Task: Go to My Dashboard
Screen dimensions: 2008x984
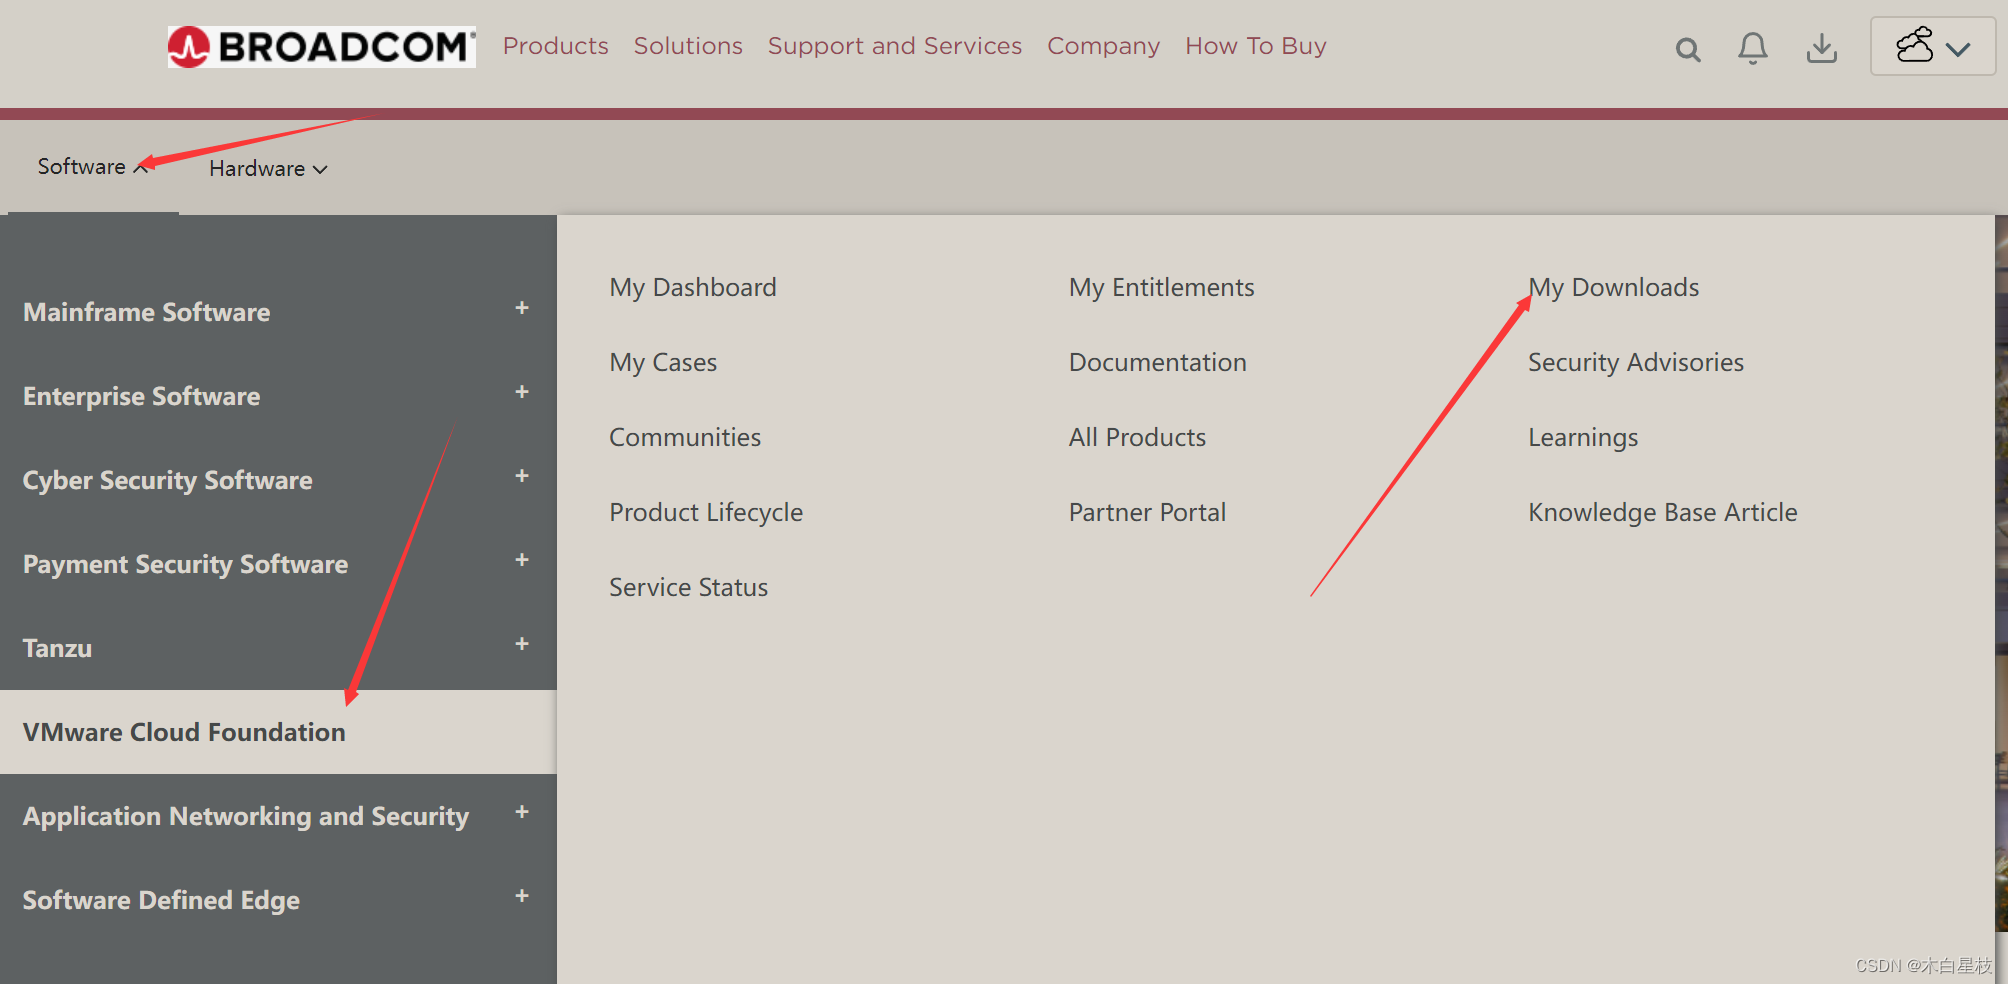Action: 692,288
